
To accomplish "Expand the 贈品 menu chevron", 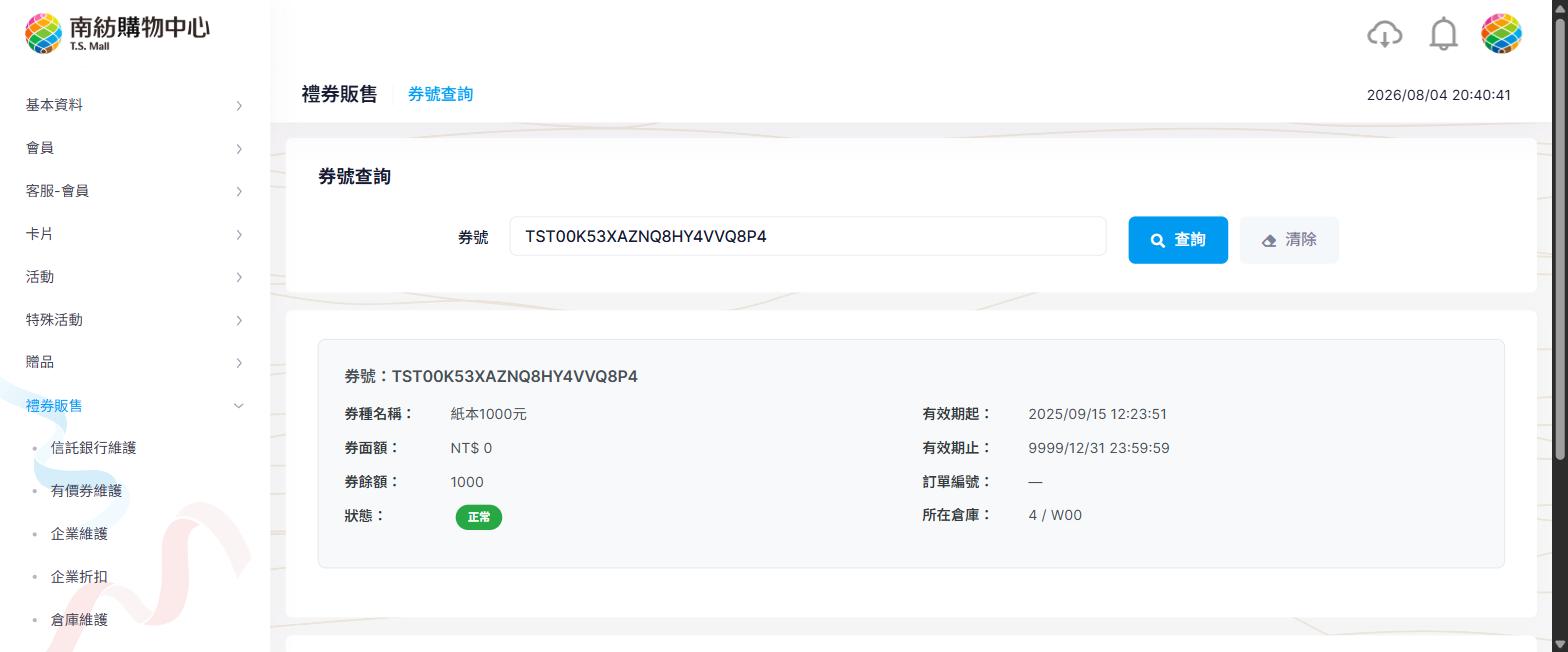I will (239, 363).
